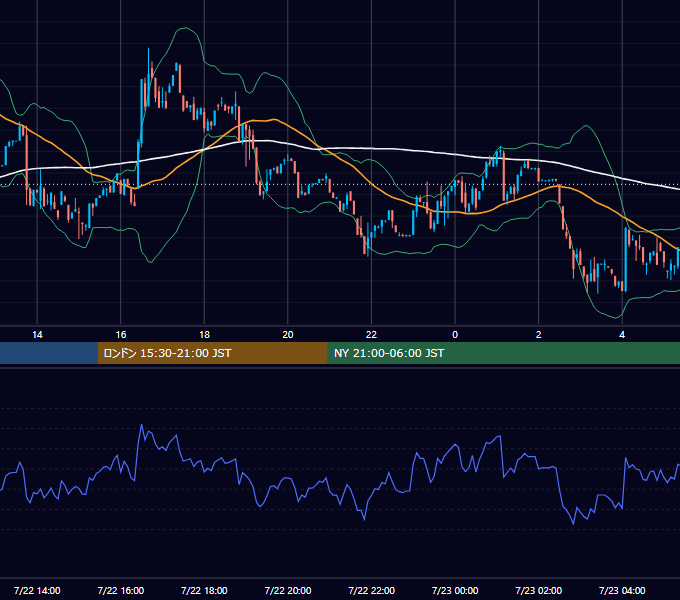Click the upper chart axis label 18

point(204,335)
